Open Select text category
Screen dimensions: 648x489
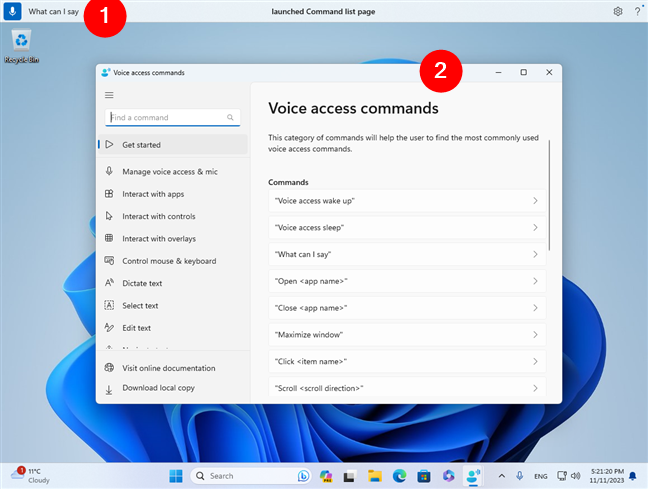point(173,305)
